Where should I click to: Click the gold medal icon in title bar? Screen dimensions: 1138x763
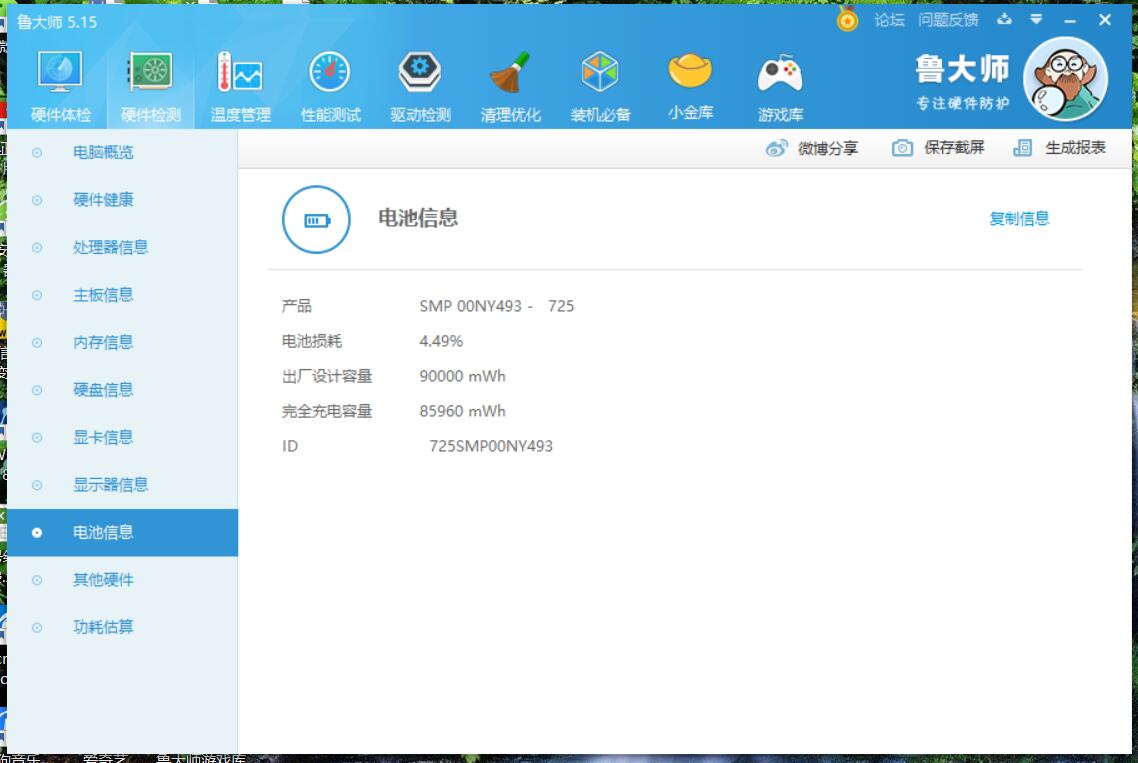(x=847, y=20)
